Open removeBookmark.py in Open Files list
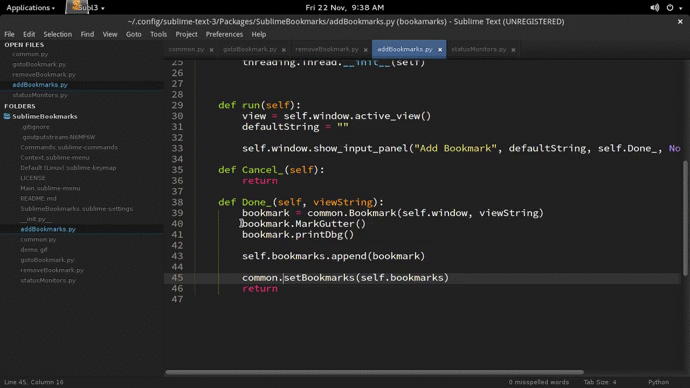 [x=44, y=74]
